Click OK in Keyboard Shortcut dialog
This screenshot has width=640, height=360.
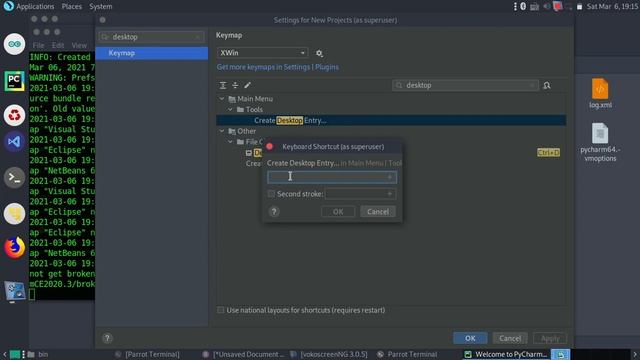point(338,211)
